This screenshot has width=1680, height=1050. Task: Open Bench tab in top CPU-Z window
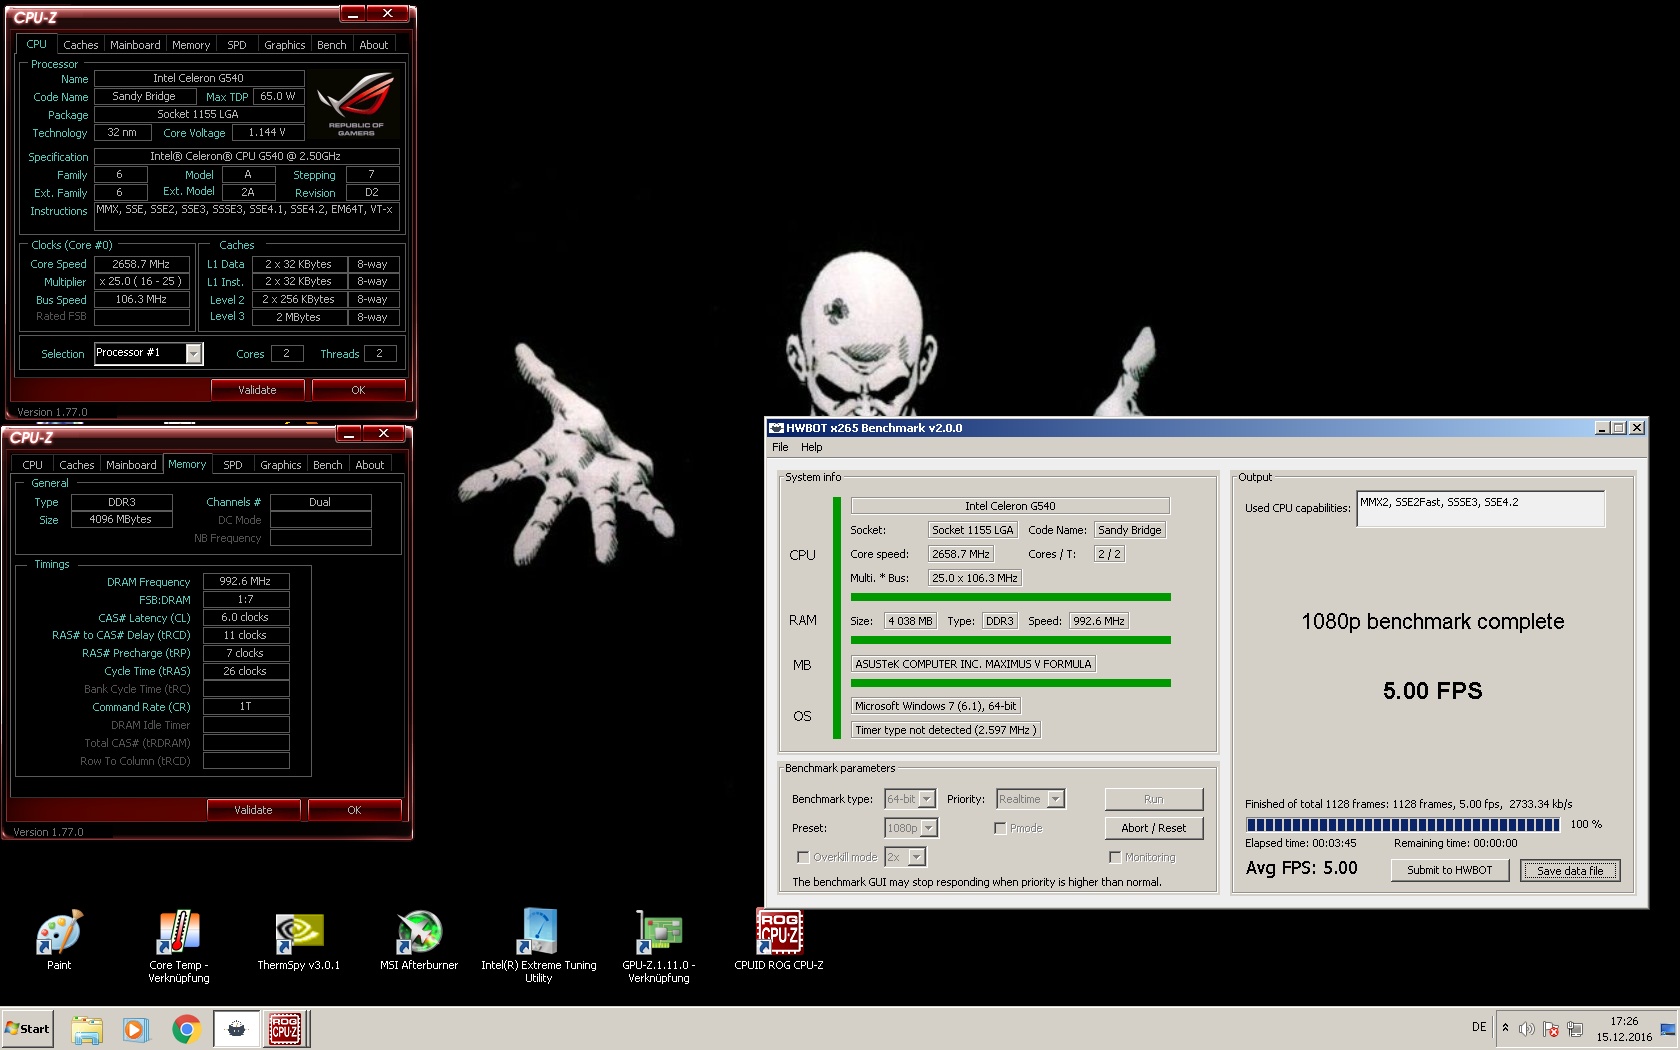(x=332, y=45)
